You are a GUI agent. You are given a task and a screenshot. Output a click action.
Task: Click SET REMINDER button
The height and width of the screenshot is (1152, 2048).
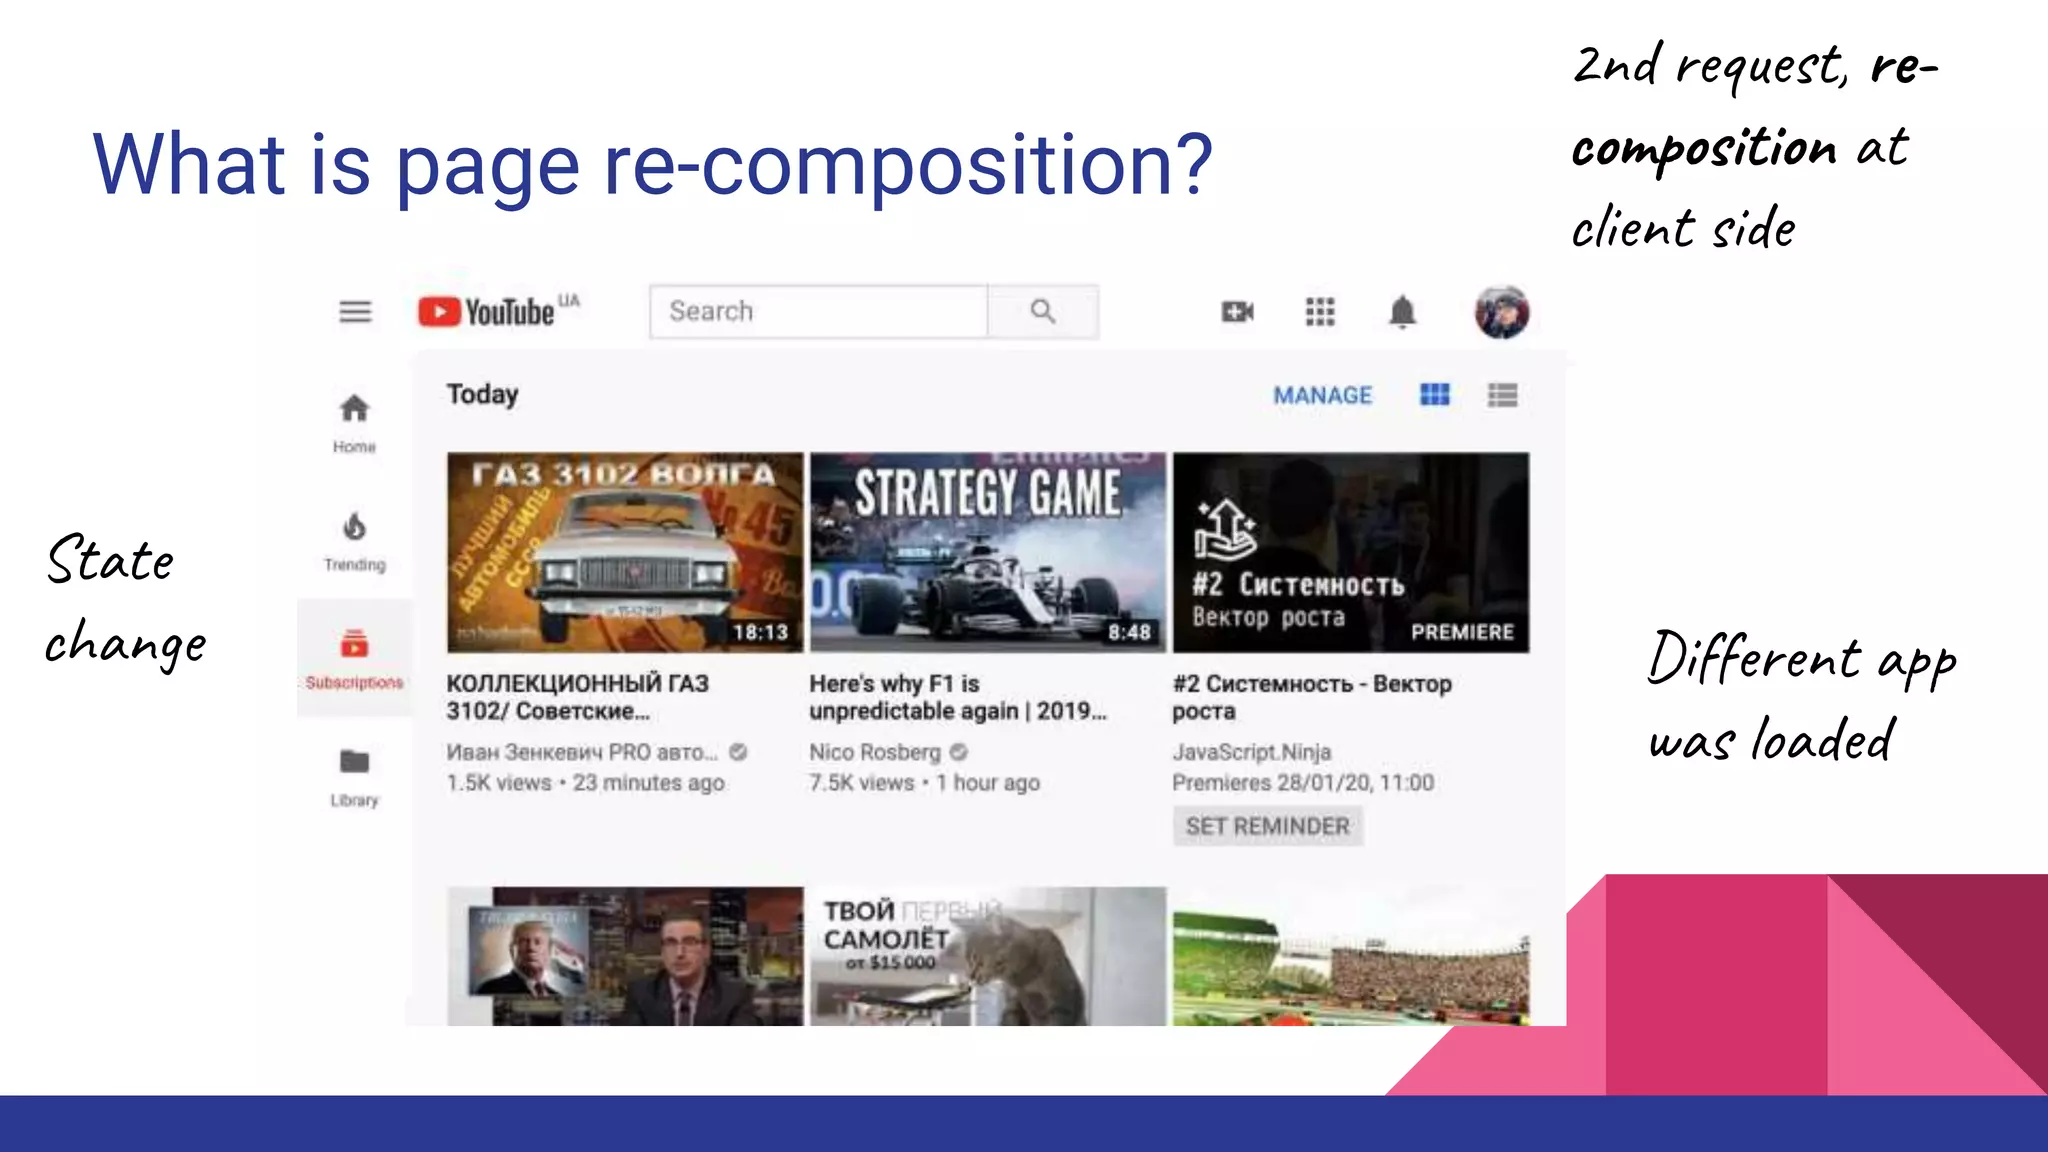tap(1267, 826)
